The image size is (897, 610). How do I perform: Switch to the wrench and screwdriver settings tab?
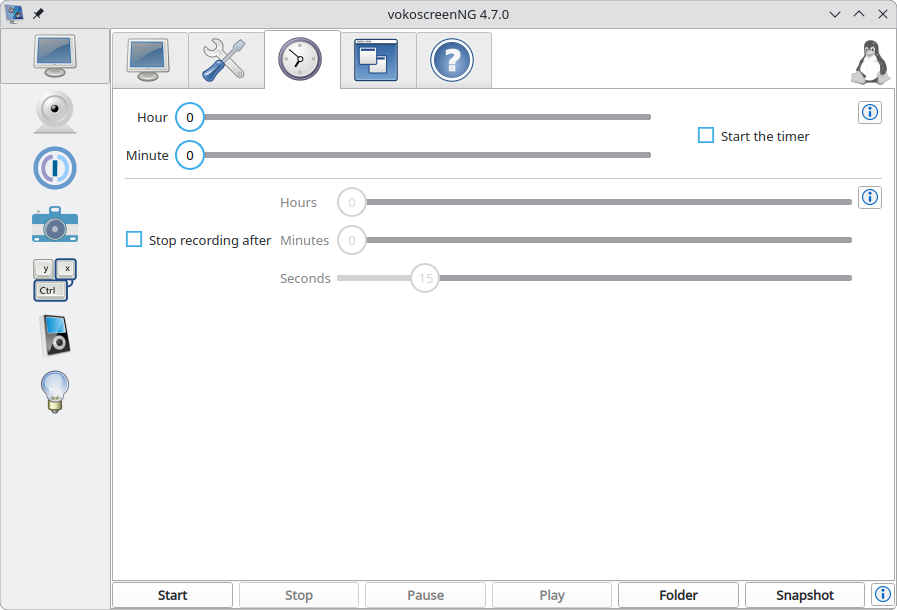coord(225,60)
